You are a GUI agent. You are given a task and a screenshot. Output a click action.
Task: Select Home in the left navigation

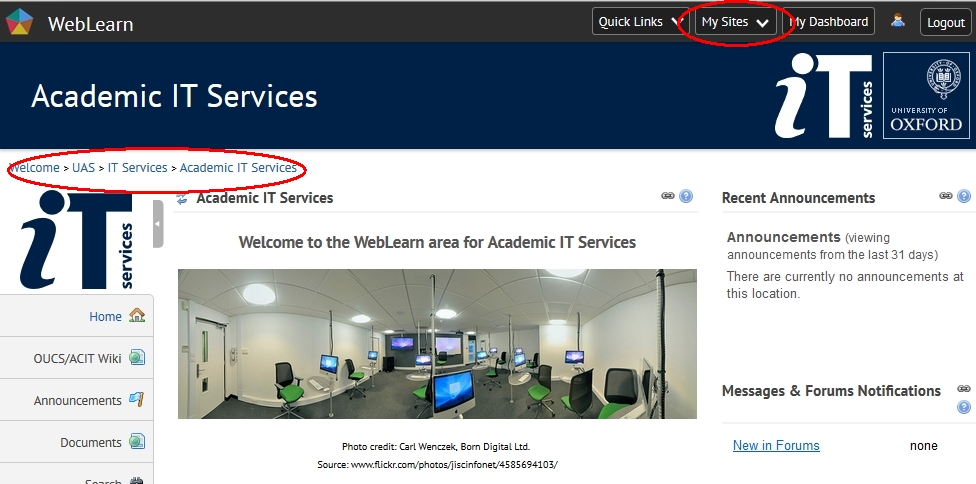point(106,316)
